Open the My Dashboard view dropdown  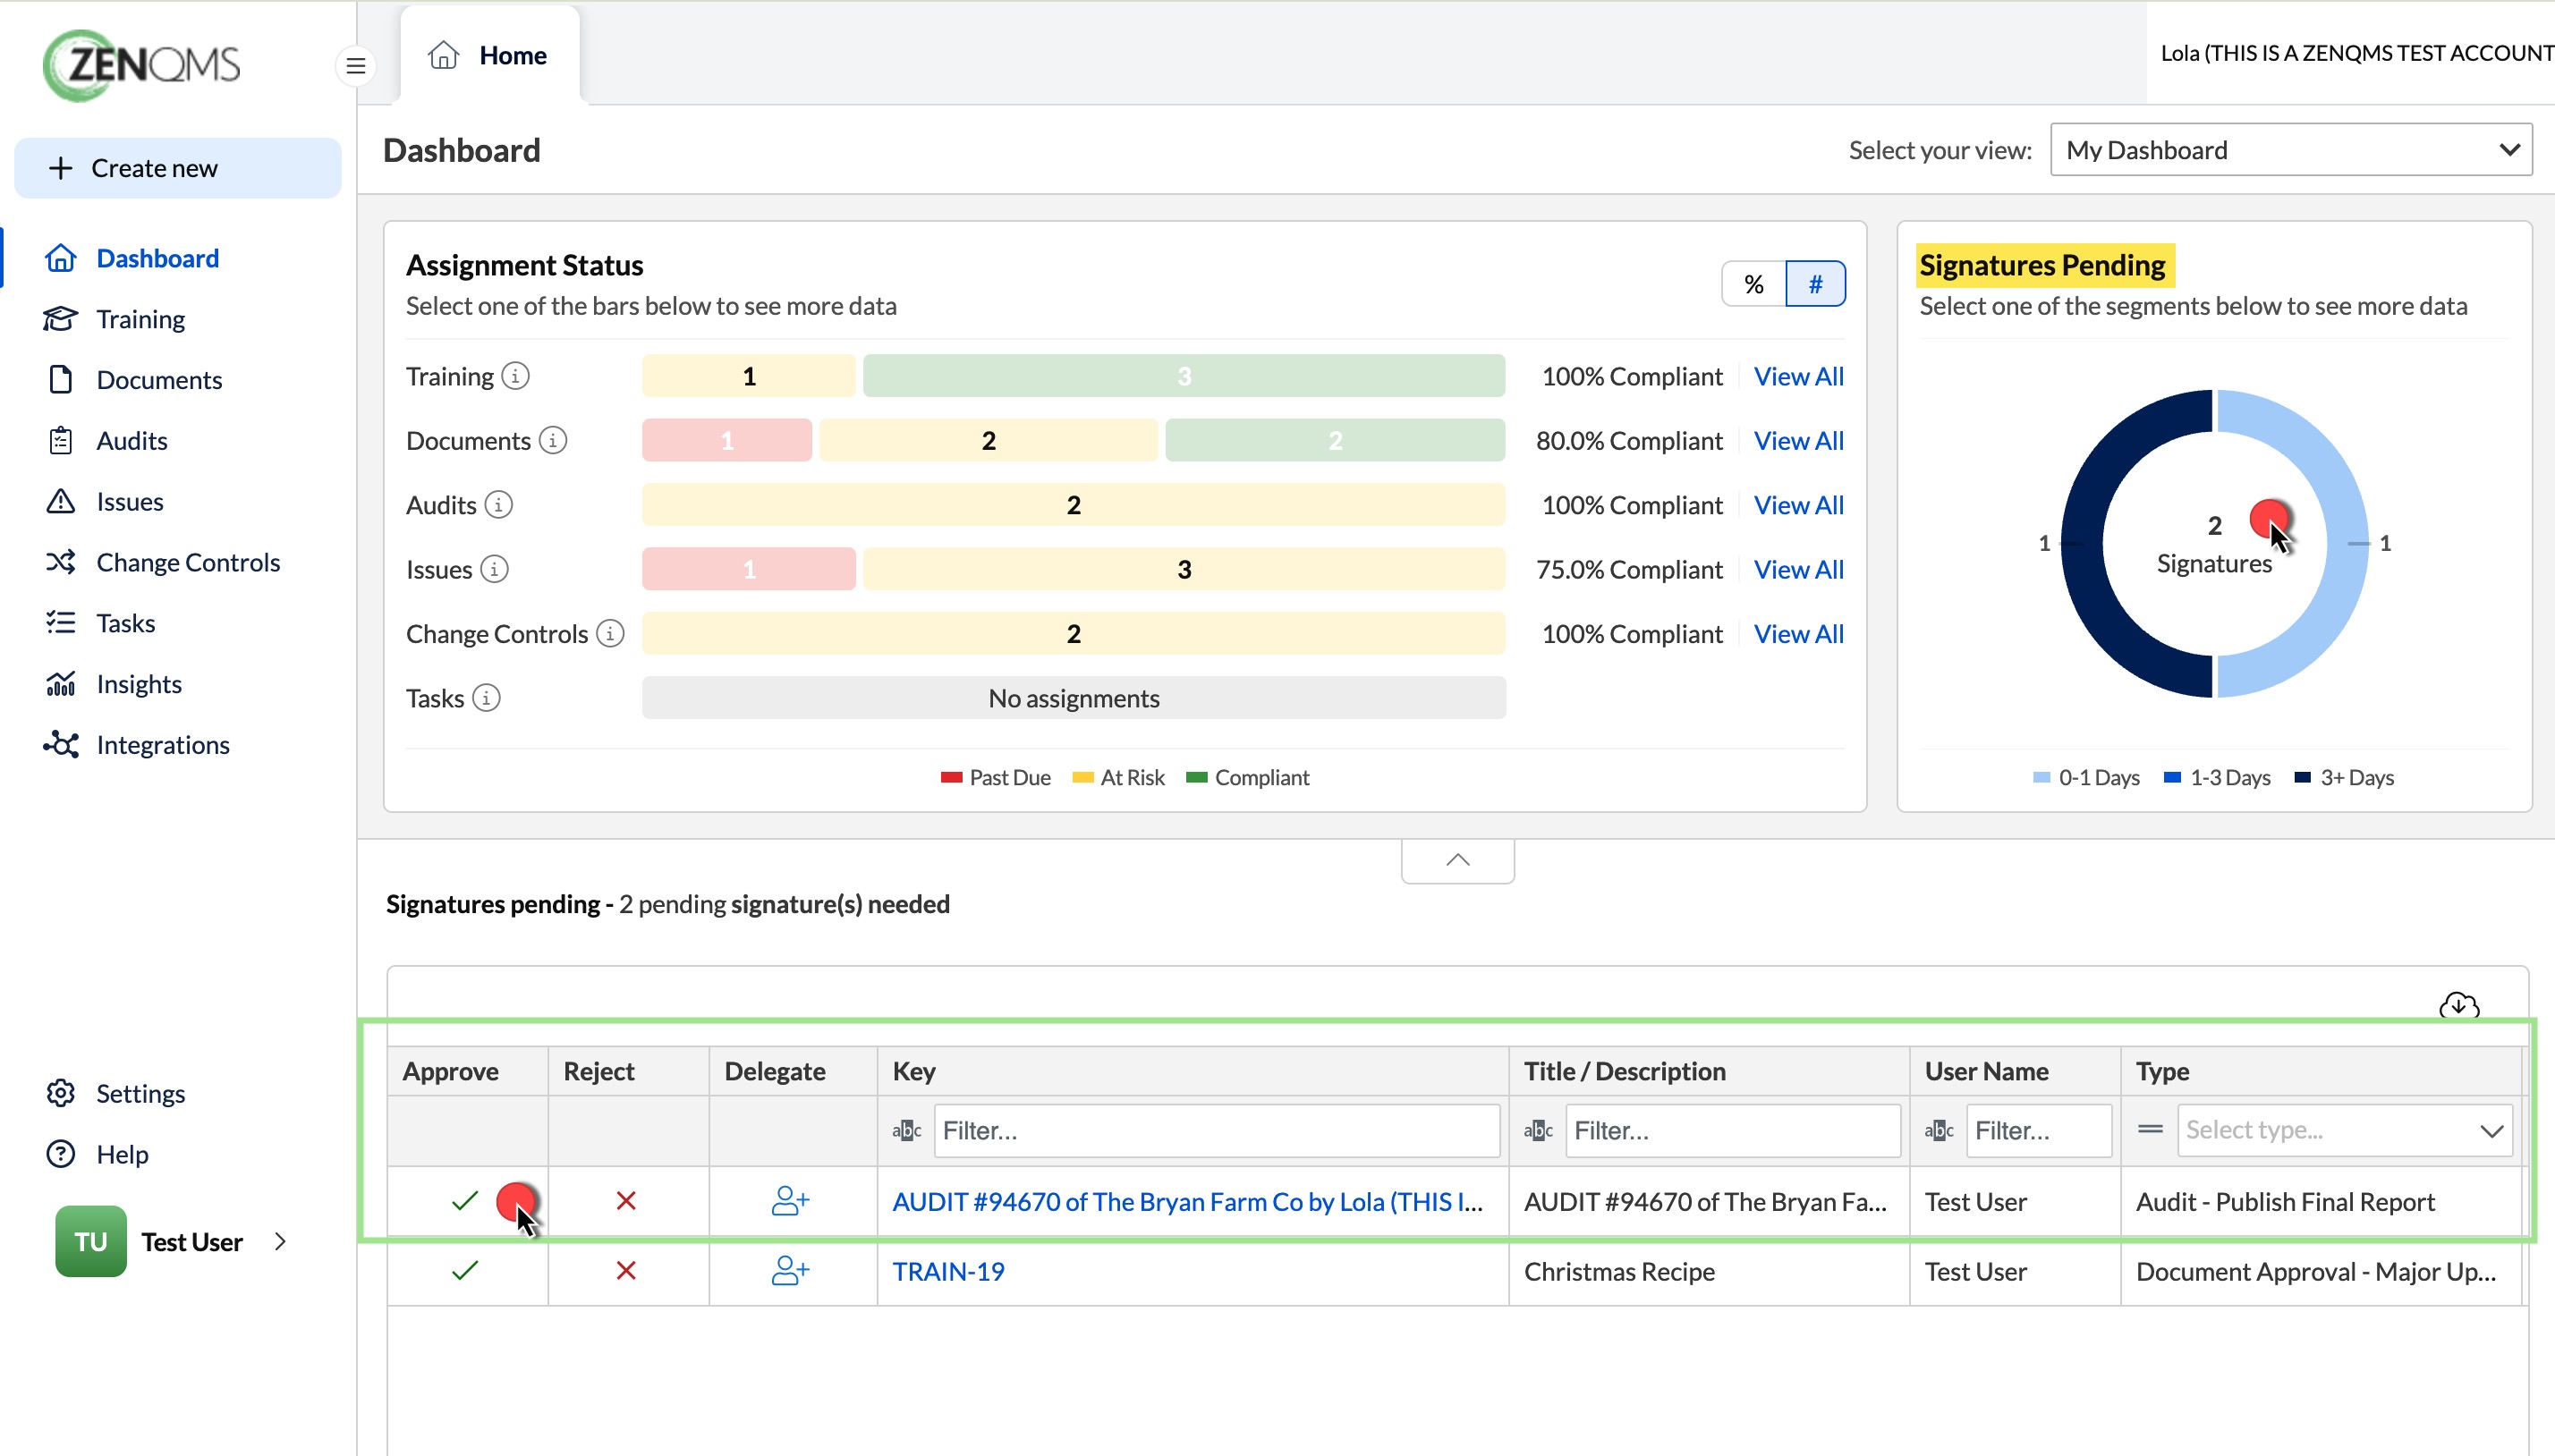tap(2290, 150)
